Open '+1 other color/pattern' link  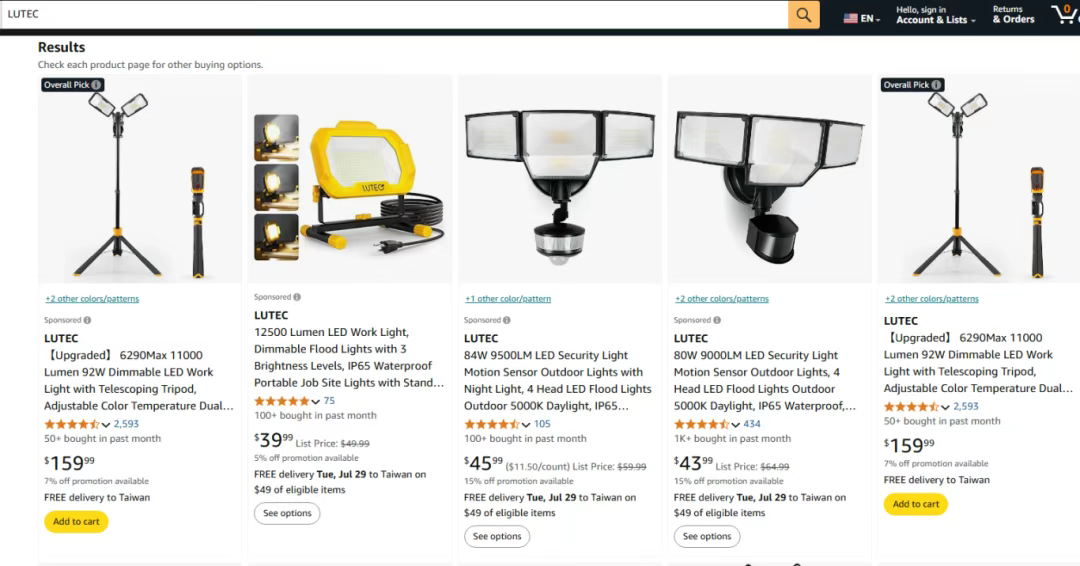pyautogui.click(x=508, y=299)
